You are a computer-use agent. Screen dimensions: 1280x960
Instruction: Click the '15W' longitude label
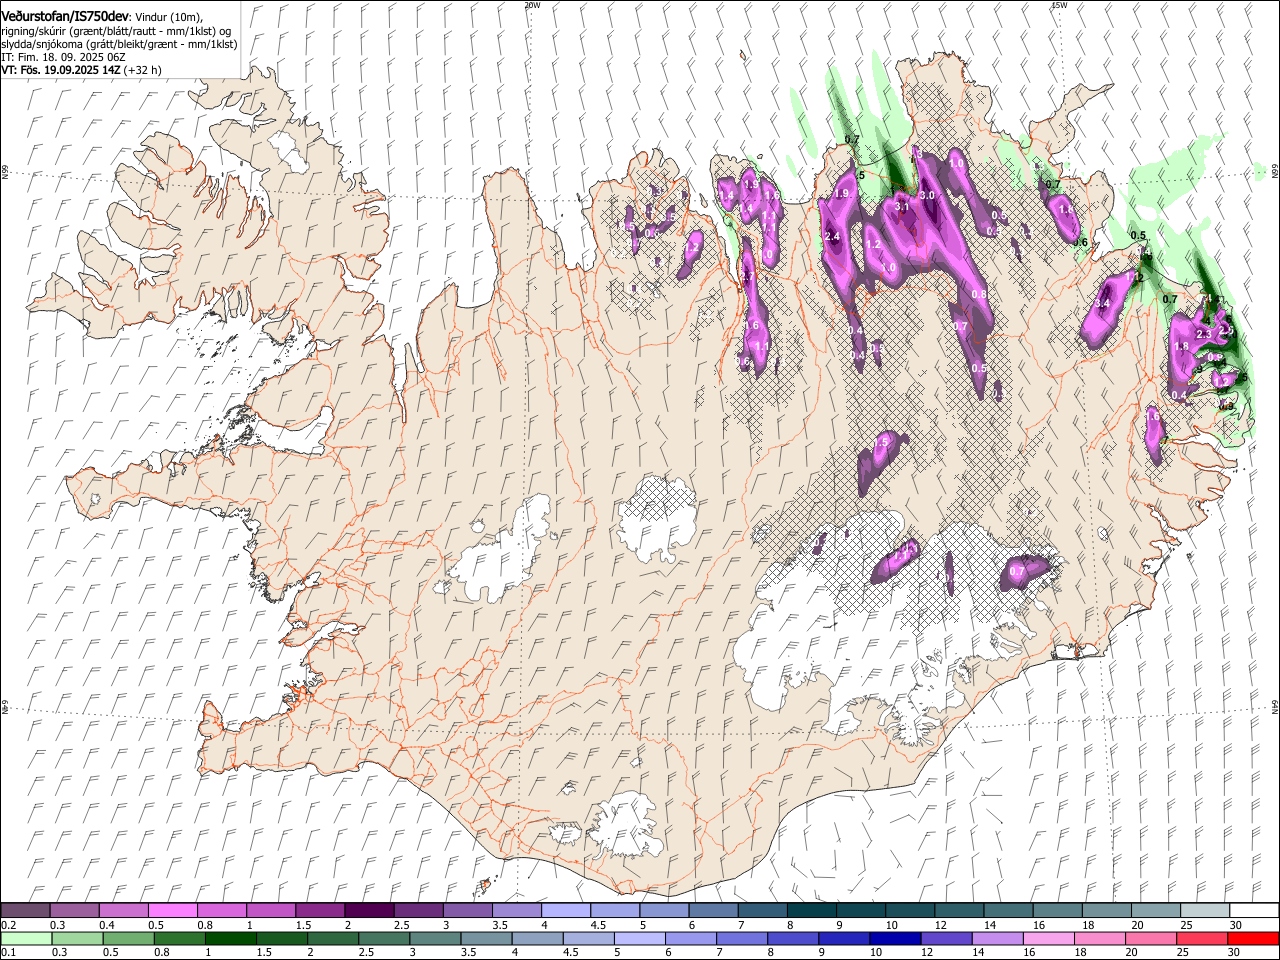[x=1059, y=5]
